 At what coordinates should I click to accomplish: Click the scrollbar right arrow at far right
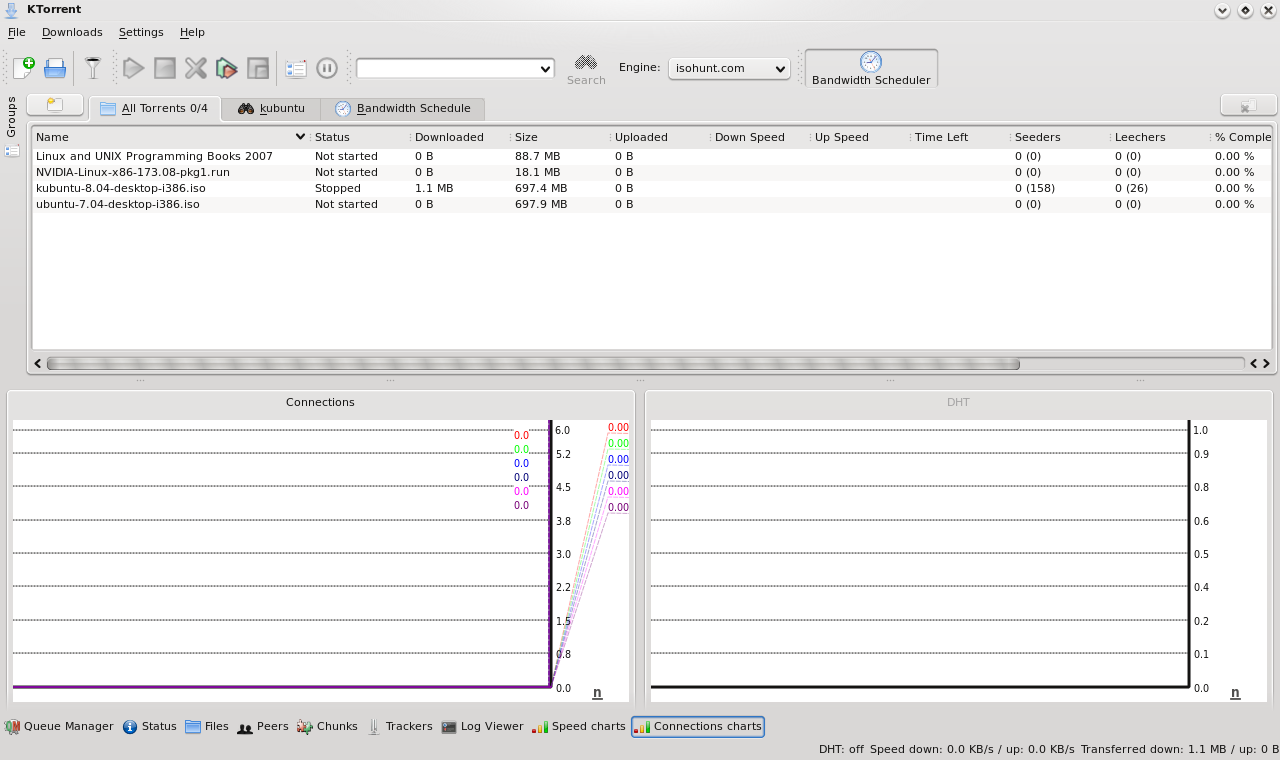[1266, 364]
